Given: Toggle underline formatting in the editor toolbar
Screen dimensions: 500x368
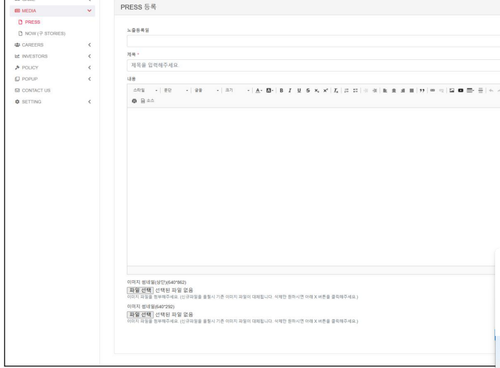Looking at the screenshot, I should (299, 90).
